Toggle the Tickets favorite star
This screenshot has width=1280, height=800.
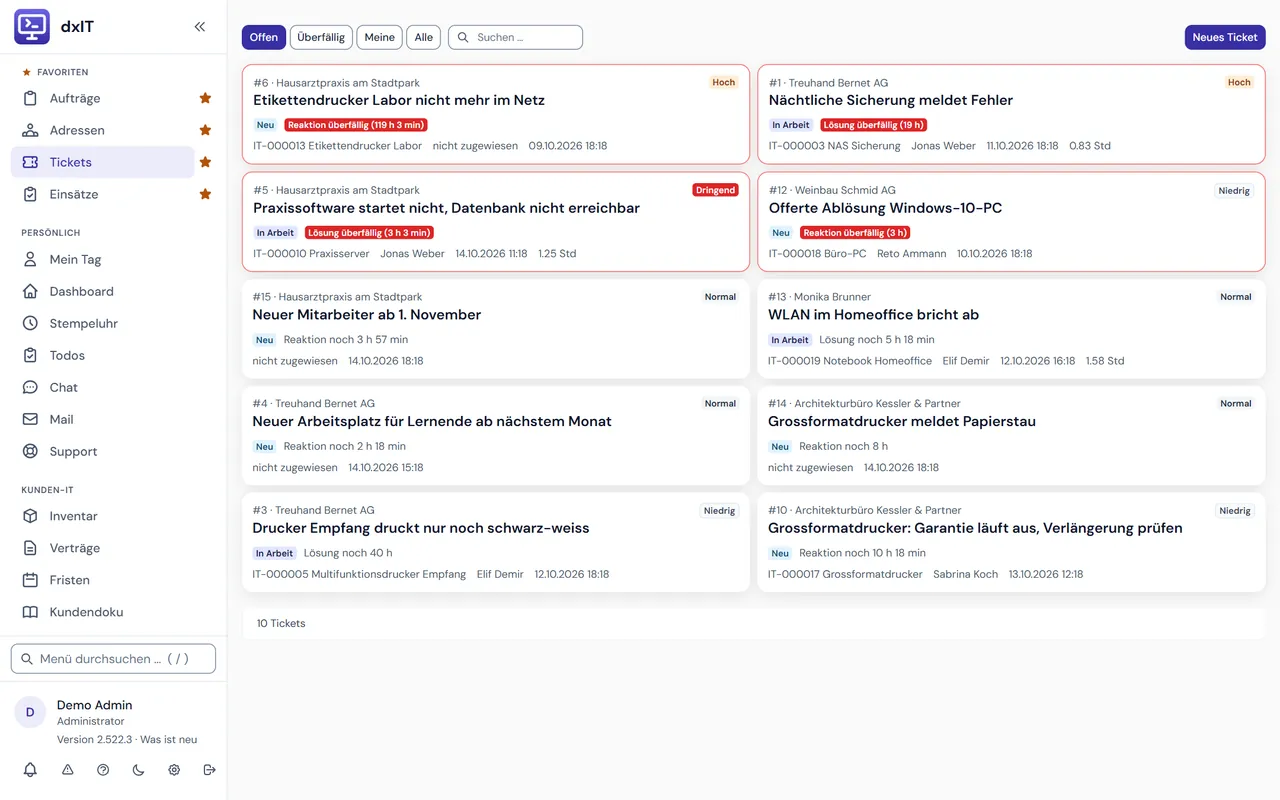[x=205, y=162]
